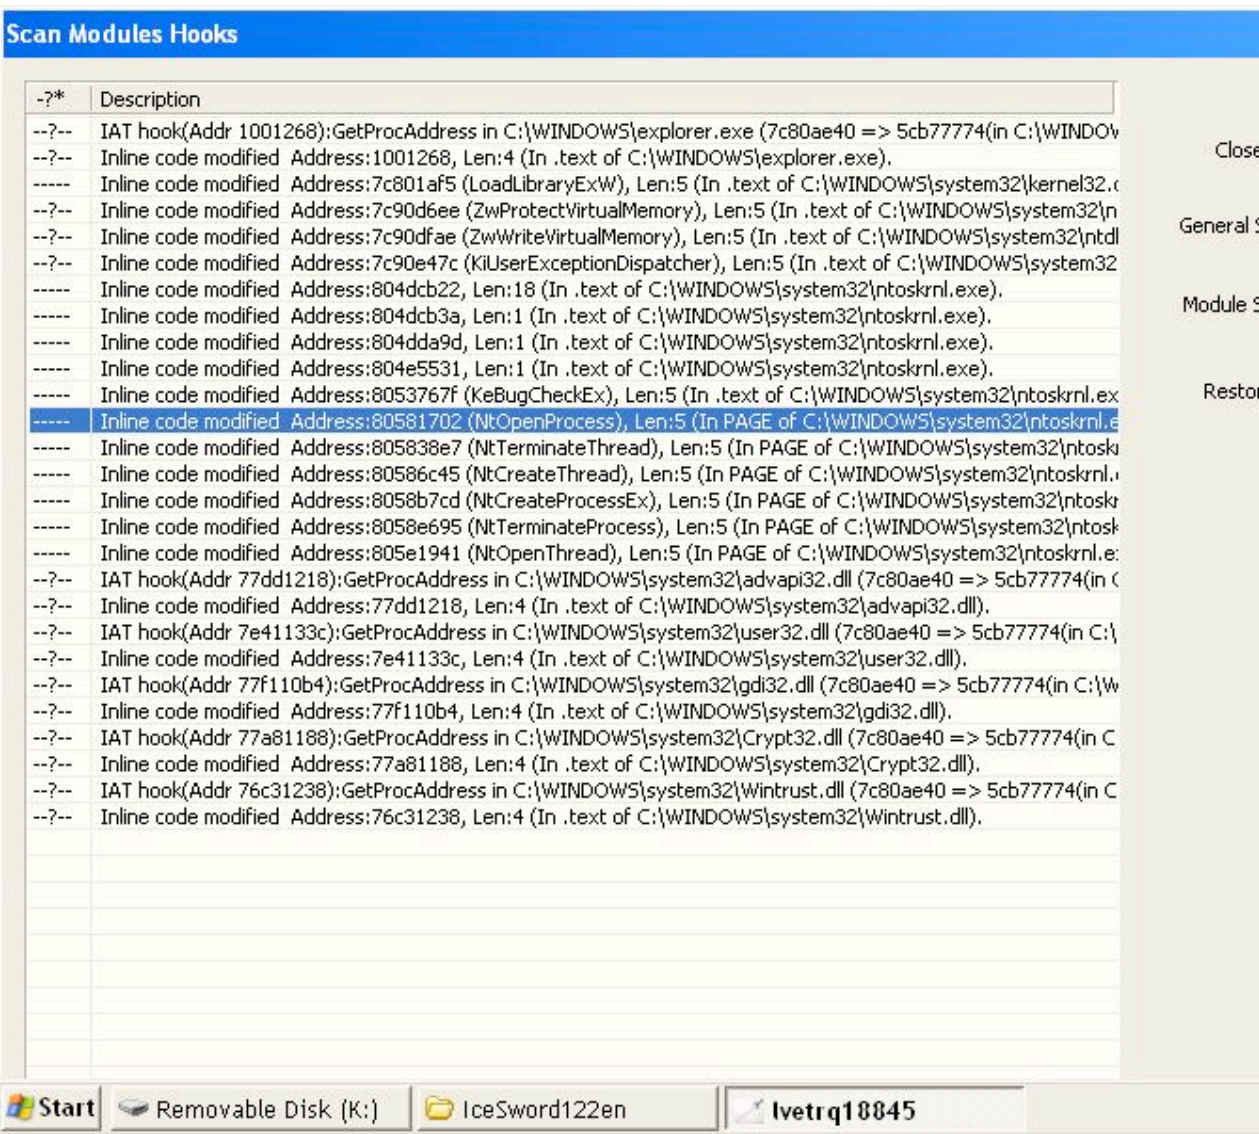
Task: Select the NtCreateProcessEx hook entry
Action: point(600,500)
